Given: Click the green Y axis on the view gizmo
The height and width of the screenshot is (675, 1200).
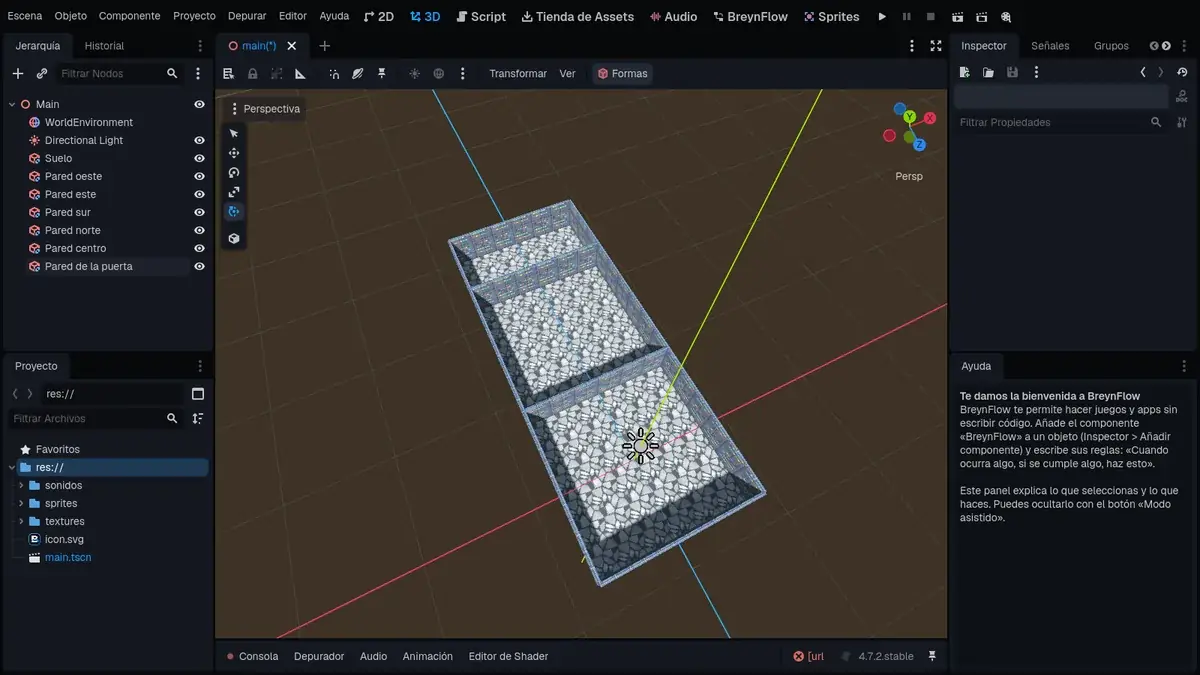Looking at the screenshot, I should (x=910, y=117).
